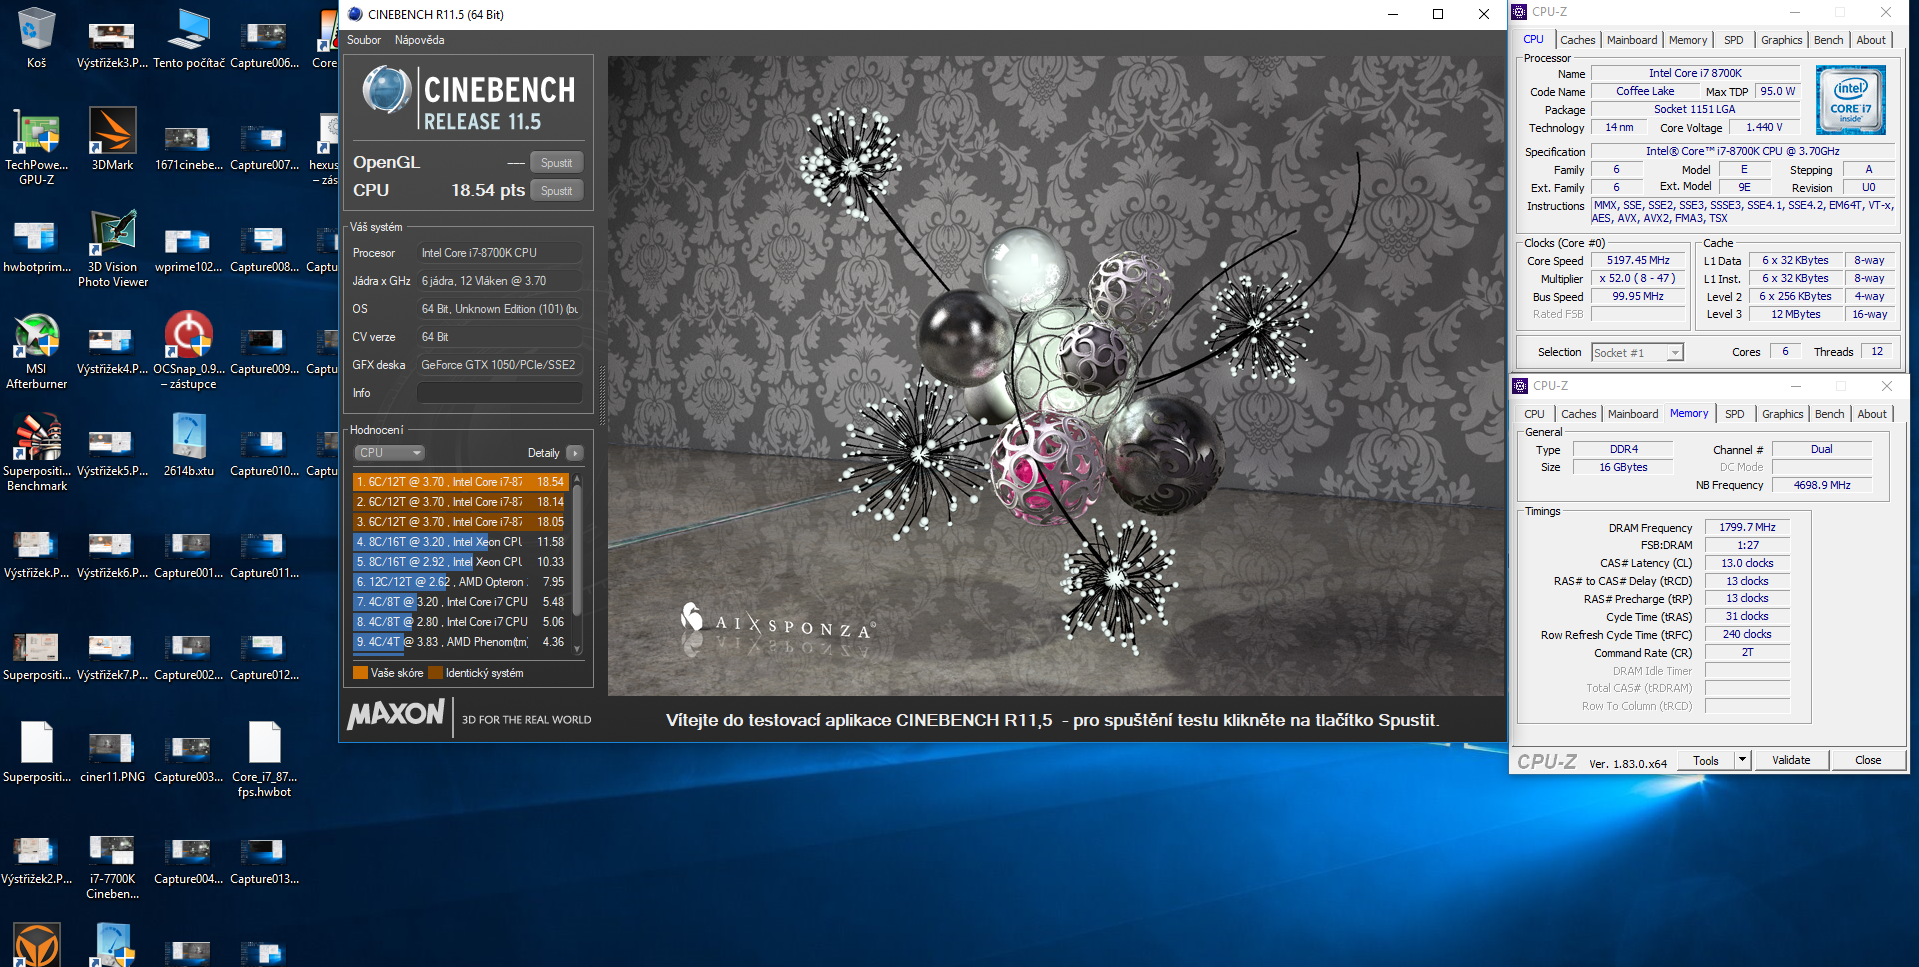
Task: Click the Multiplier x 52.0 value
Action: 1638,278
